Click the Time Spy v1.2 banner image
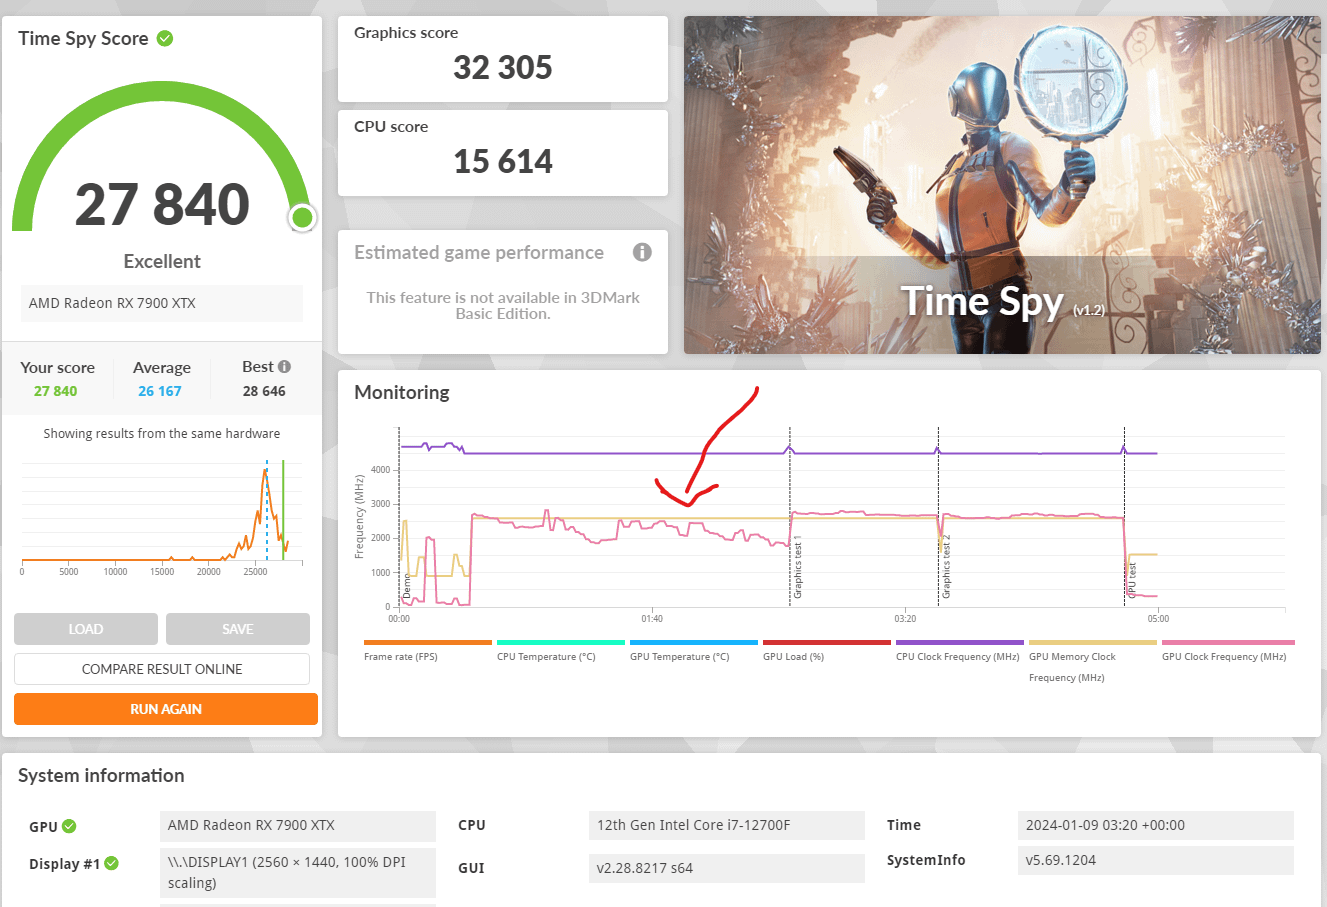 [1002, 185]
